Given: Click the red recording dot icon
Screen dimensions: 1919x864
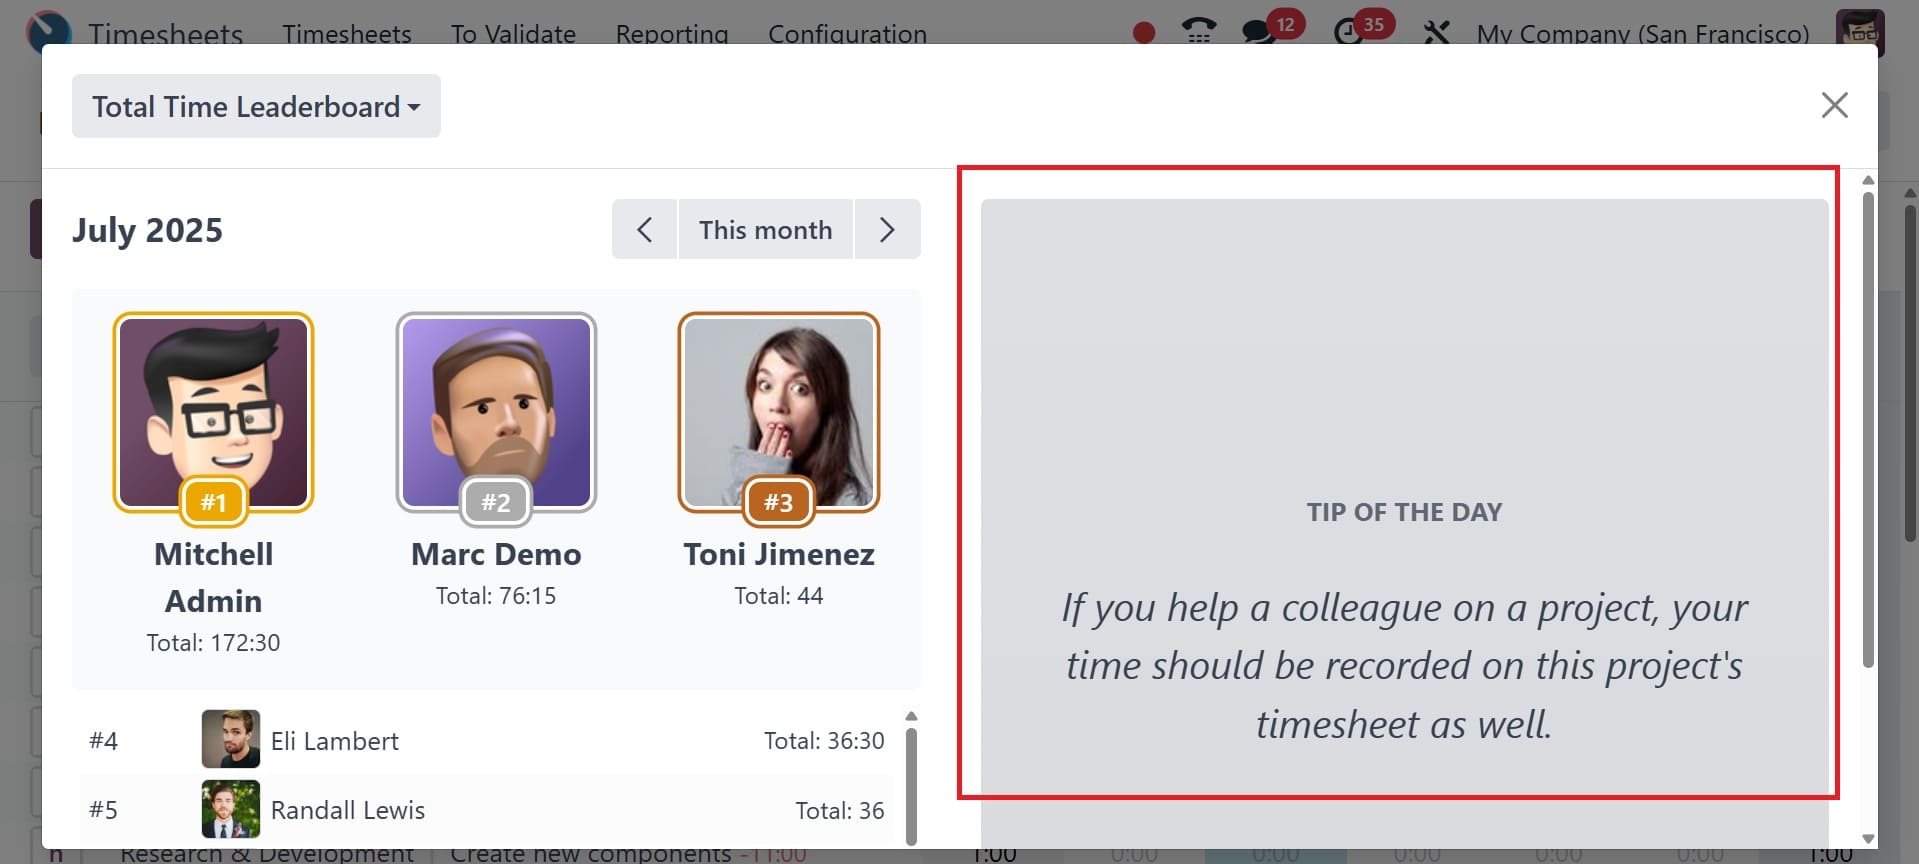Looking at the screenshot, I should (1144, 33).
